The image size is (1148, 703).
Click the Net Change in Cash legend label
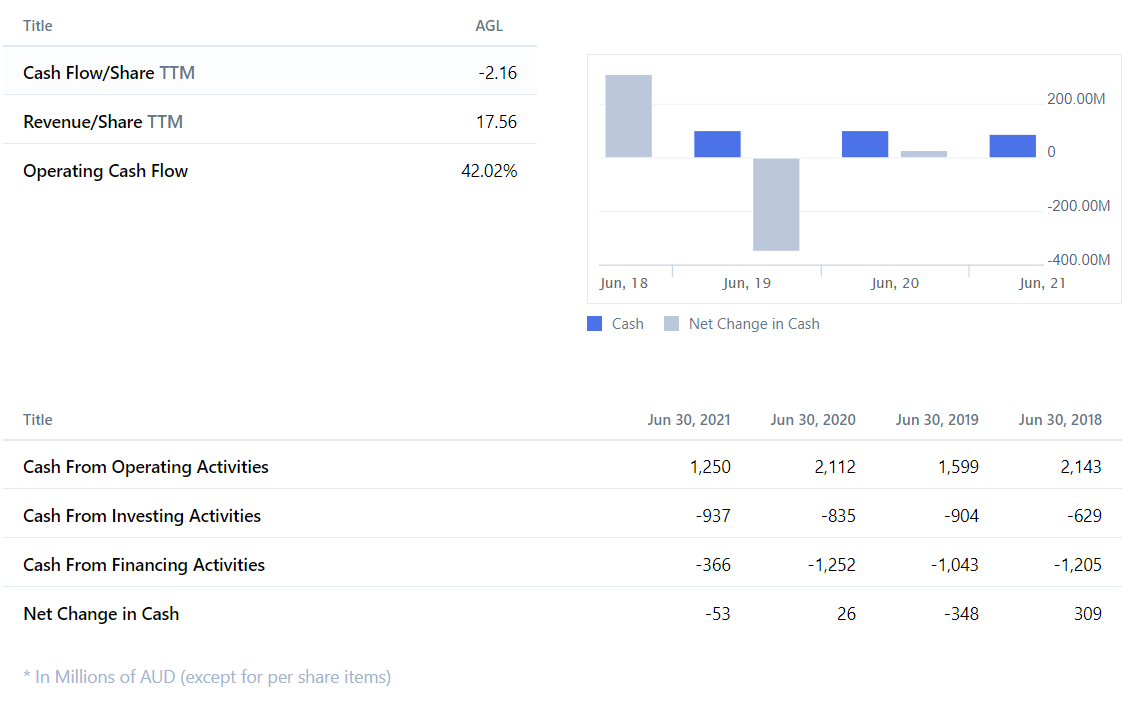pos(754,324)
